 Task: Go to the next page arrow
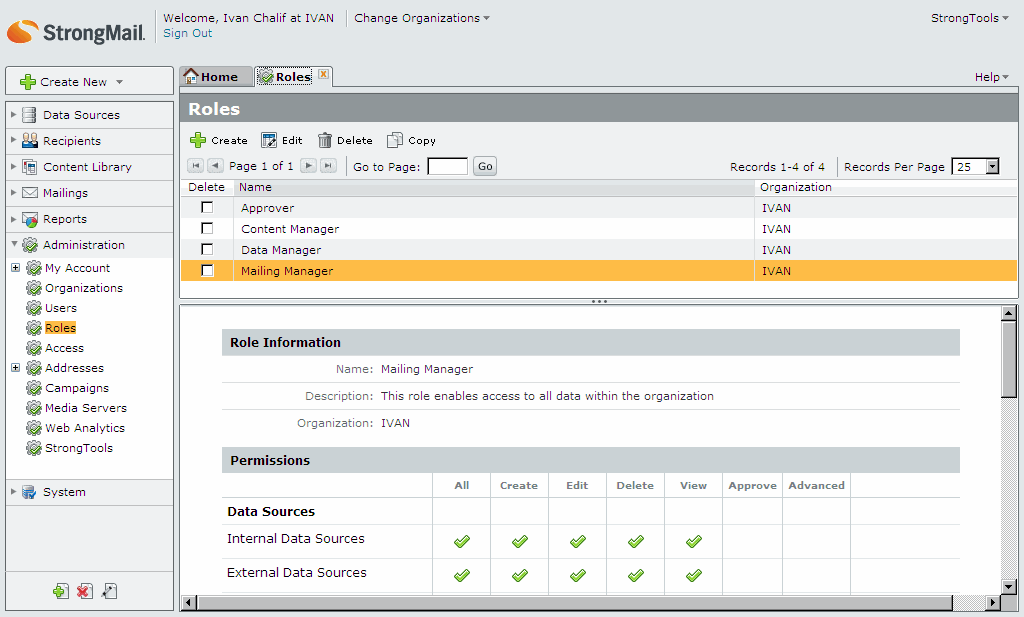(308, 166)
